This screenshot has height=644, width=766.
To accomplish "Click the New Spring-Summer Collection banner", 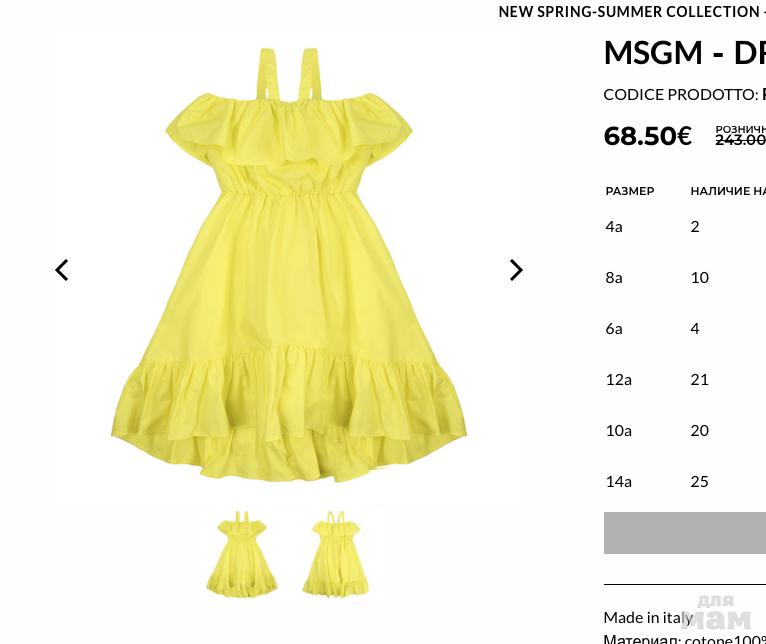I will click(x=632, y=12).
